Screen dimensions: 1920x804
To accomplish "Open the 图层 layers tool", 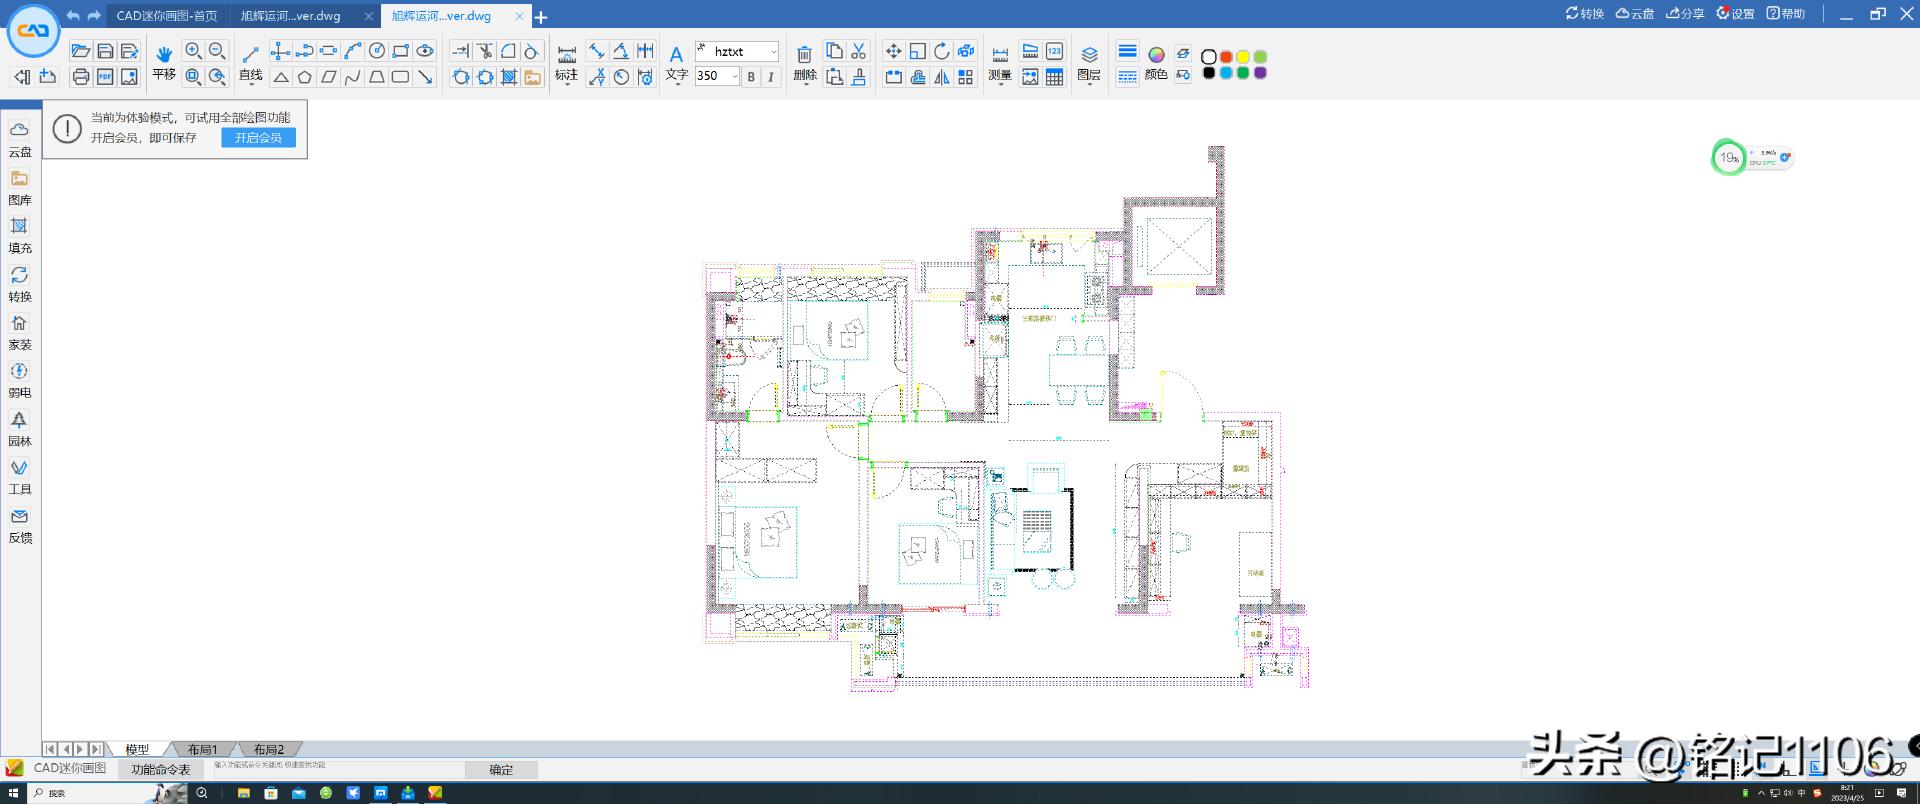I will click(1089, 55).
